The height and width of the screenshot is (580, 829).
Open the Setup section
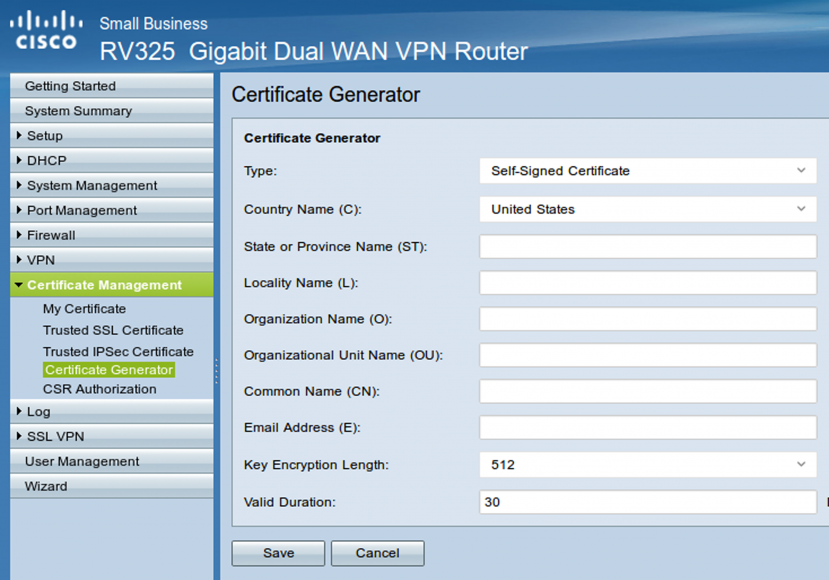[112, 135]
